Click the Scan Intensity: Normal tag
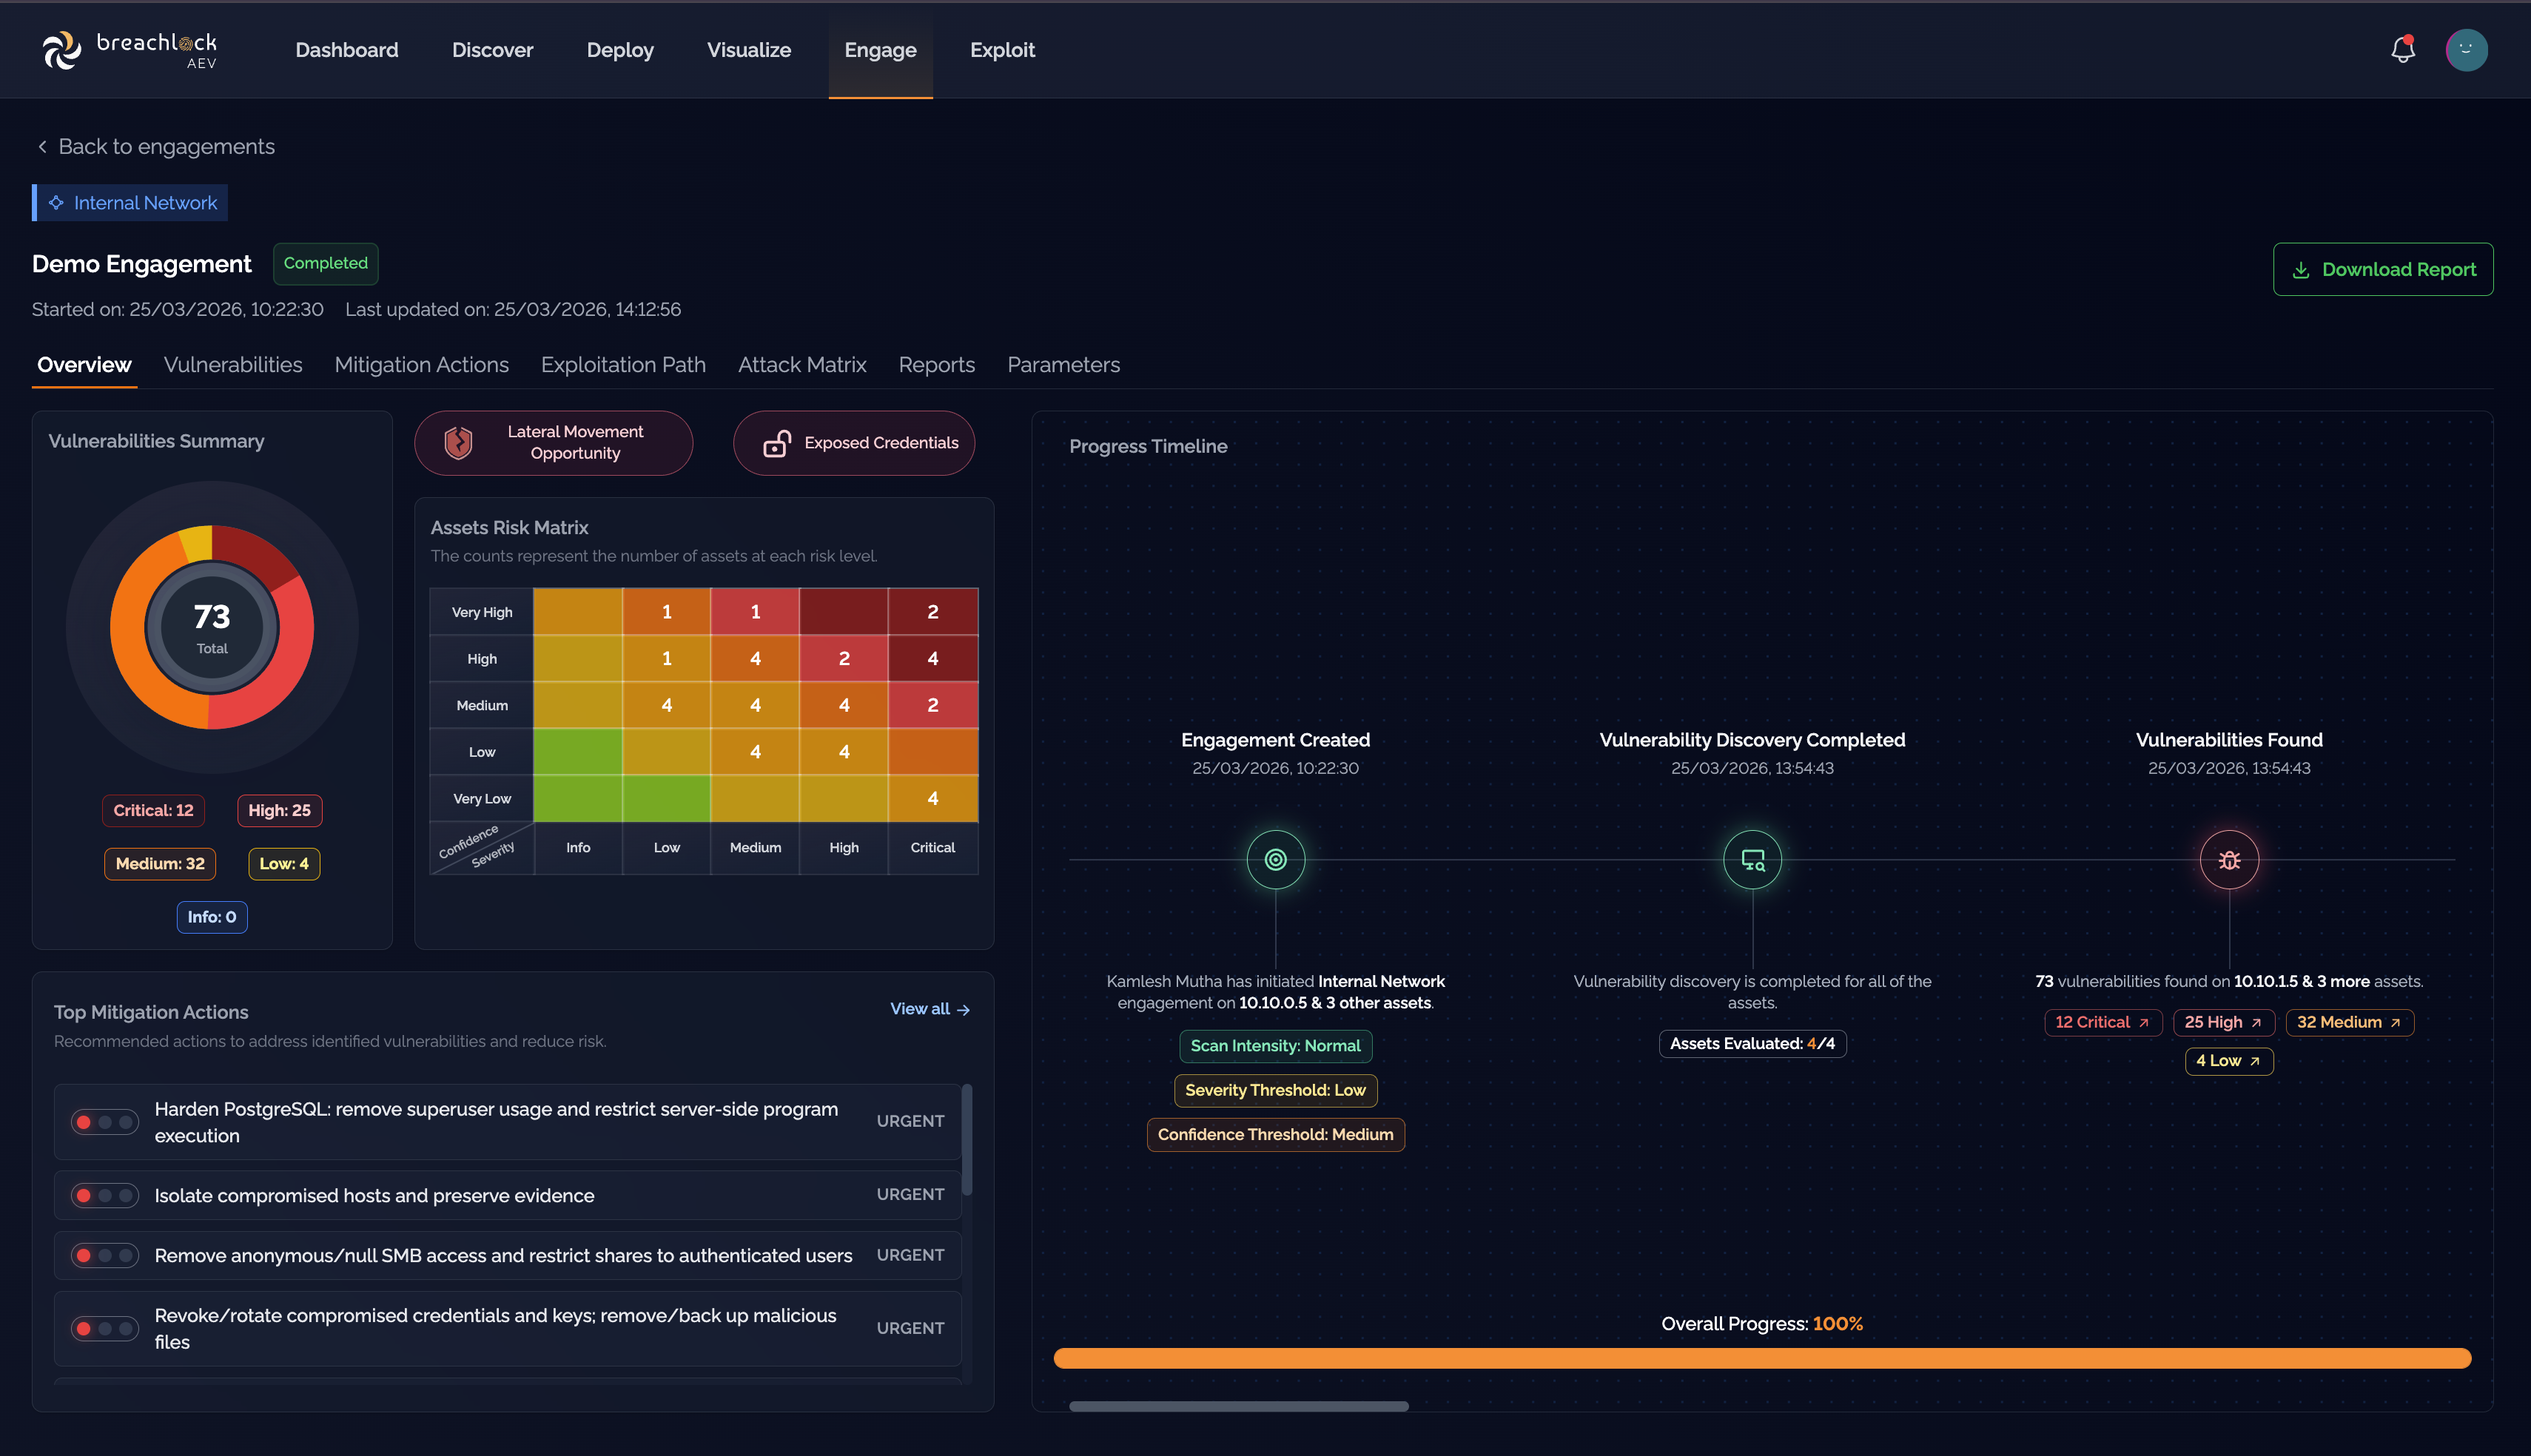This screenshot has height=1456, width=2531. [1275, 1046]
